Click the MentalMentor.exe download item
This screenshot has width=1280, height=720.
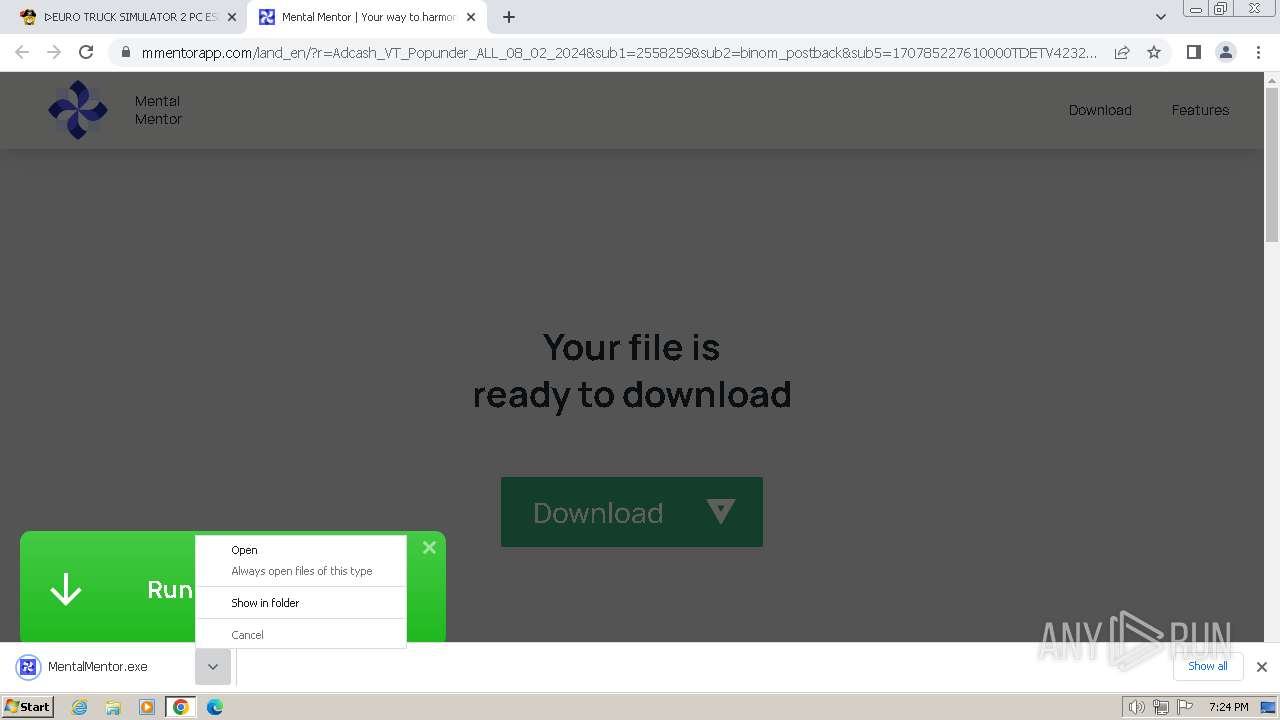tap(98, 667)
